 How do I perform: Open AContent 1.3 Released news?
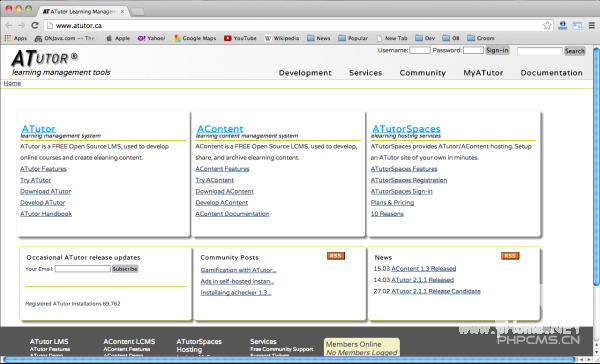point(424,269)
